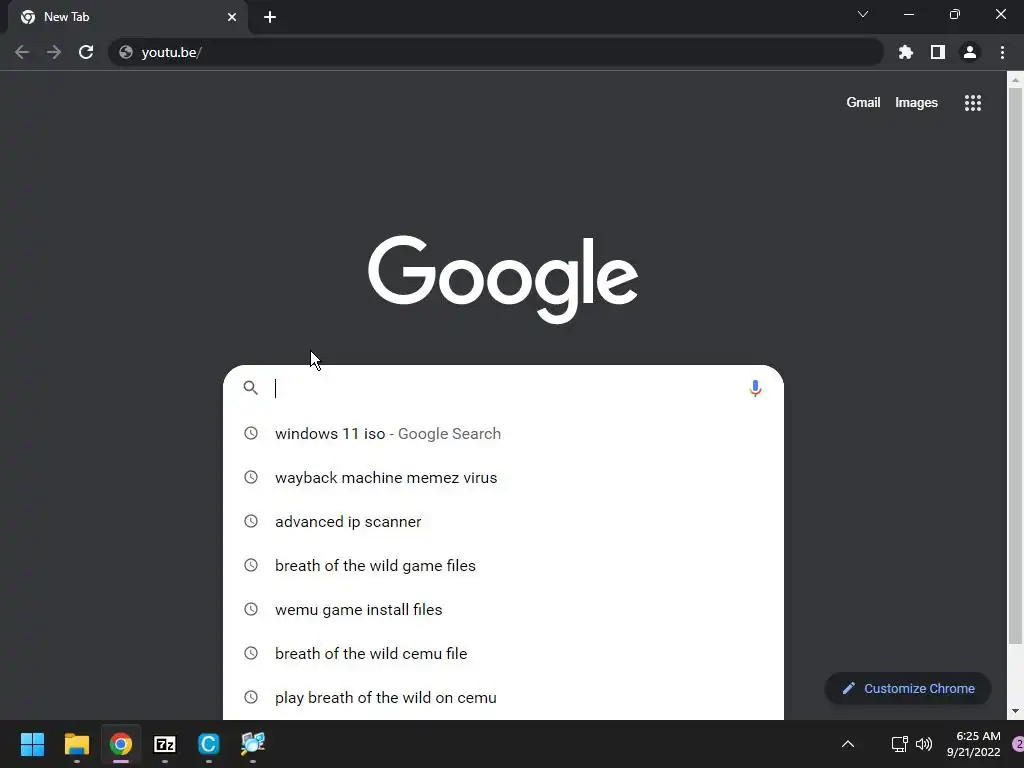The height and width of the screenshot is (768, 1024).
Task: Focus the Google search text field
Action: click(x=506, y=389)
